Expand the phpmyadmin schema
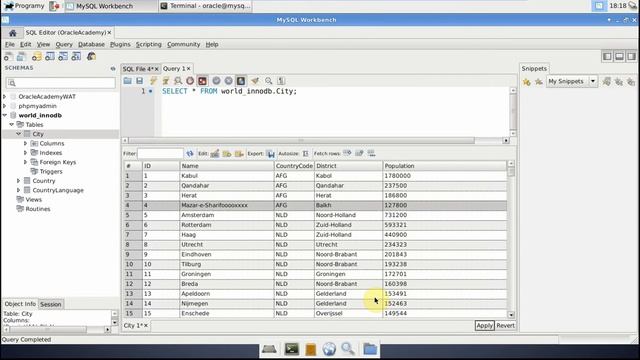640x360 pixels. coord(4,106)
